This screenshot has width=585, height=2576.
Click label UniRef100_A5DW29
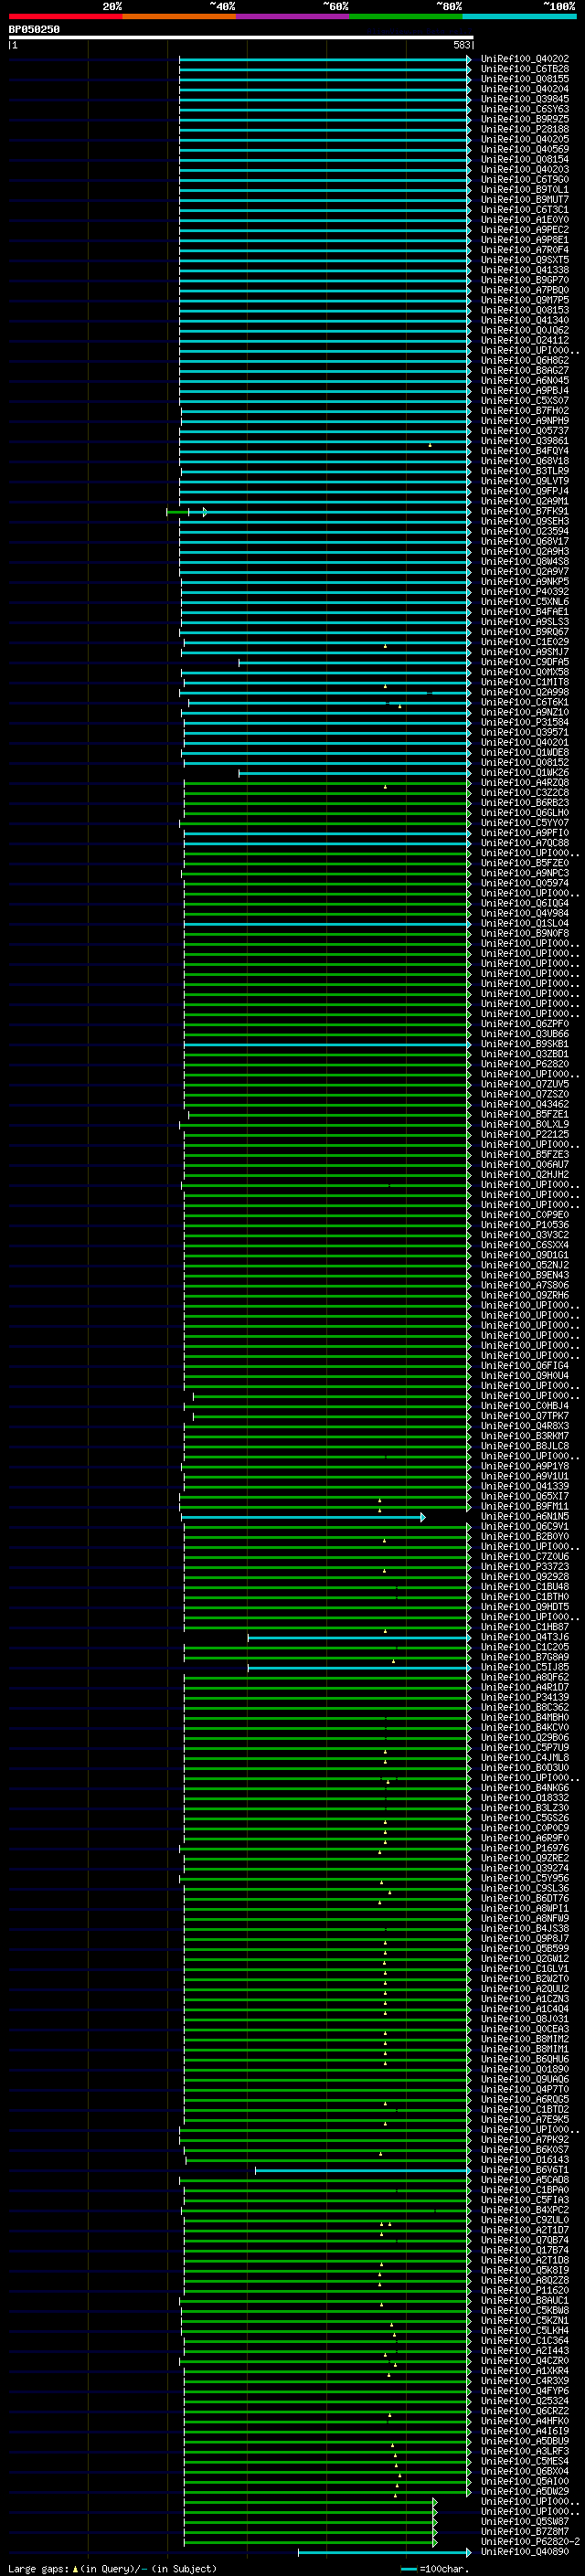coord(524,2491)
